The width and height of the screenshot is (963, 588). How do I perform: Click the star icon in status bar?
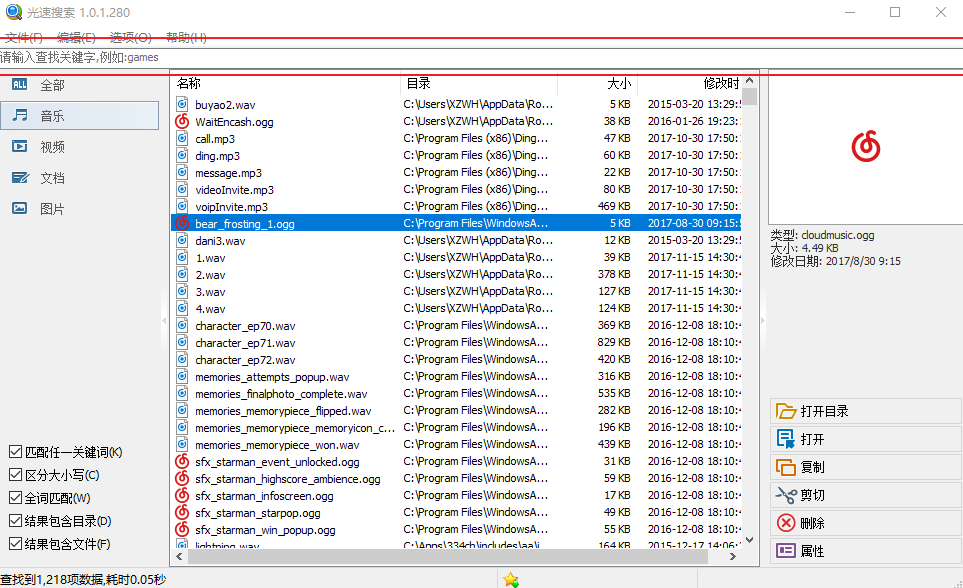[511, 579]
